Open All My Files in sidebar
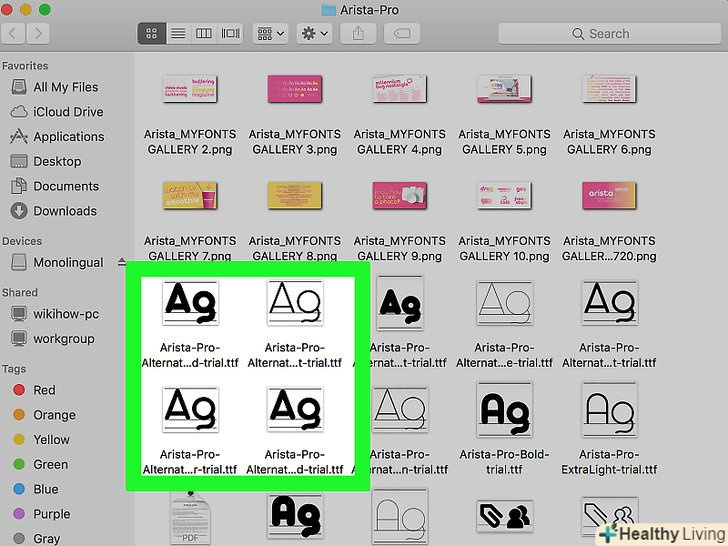Viewport: 728px width, 546px height. point(65,88)
